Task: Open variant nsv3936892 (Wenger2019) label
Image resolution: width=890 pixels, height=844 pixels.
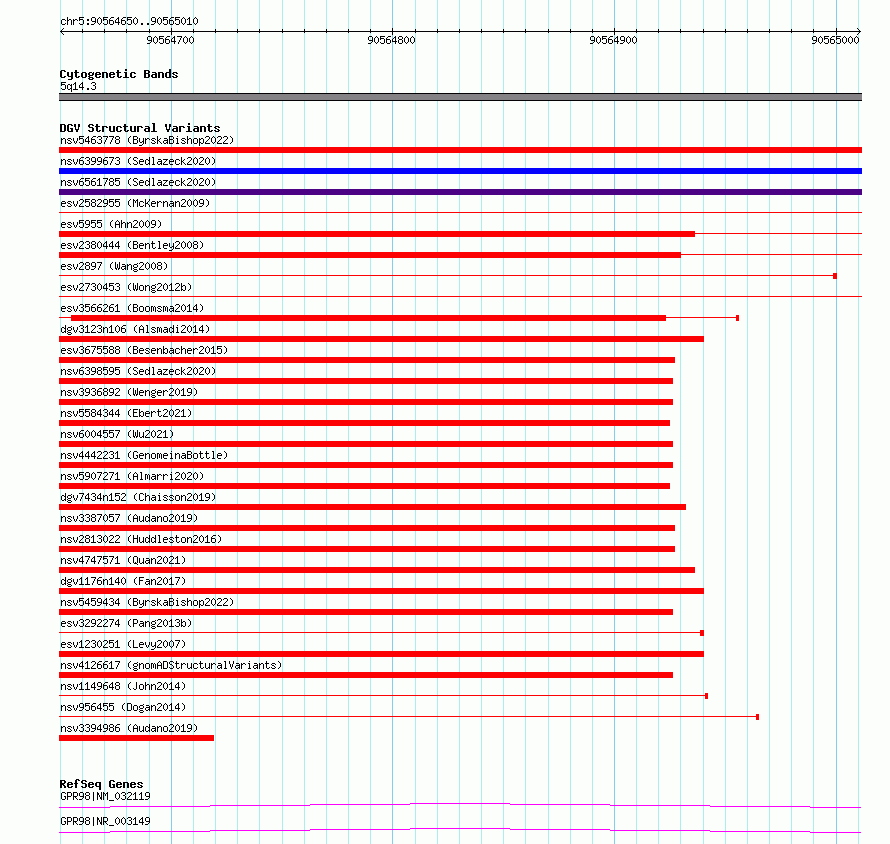Action: pyautogui.click(x=129, y=392)
